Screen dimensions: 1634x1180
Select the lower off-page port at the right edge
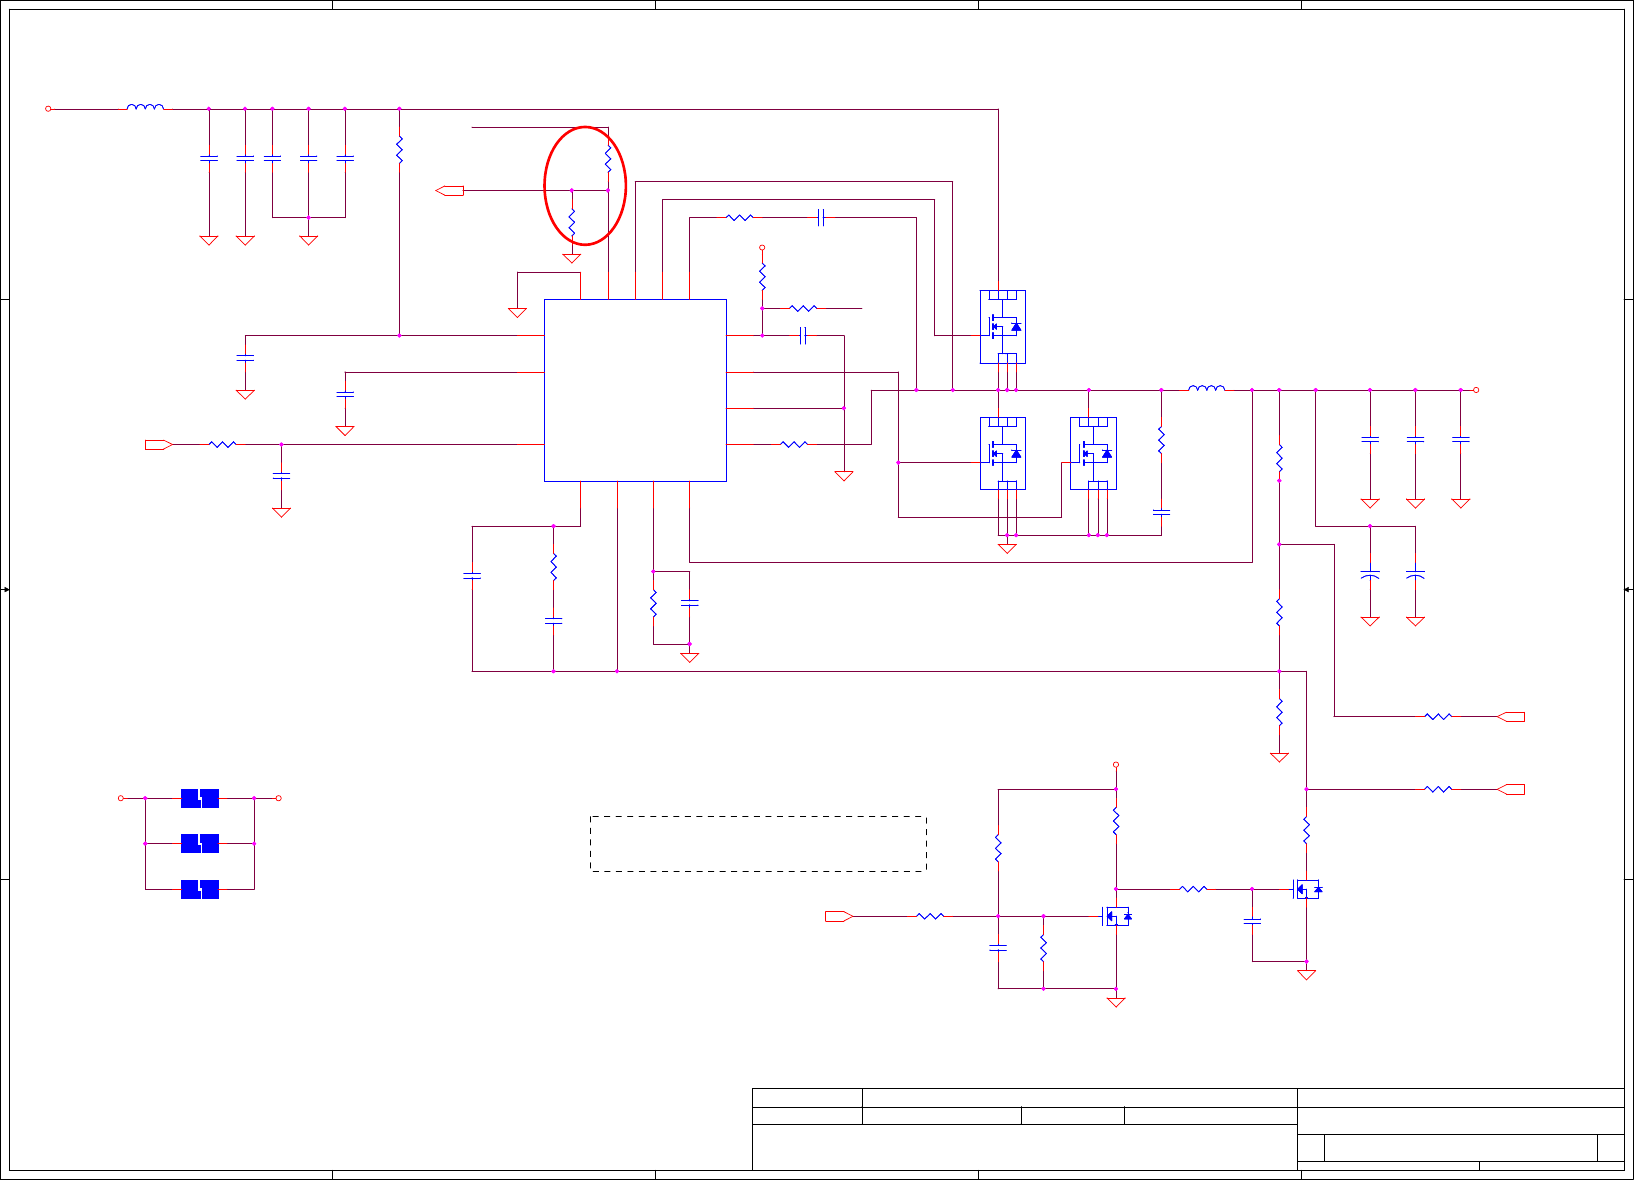[1511, 789]
